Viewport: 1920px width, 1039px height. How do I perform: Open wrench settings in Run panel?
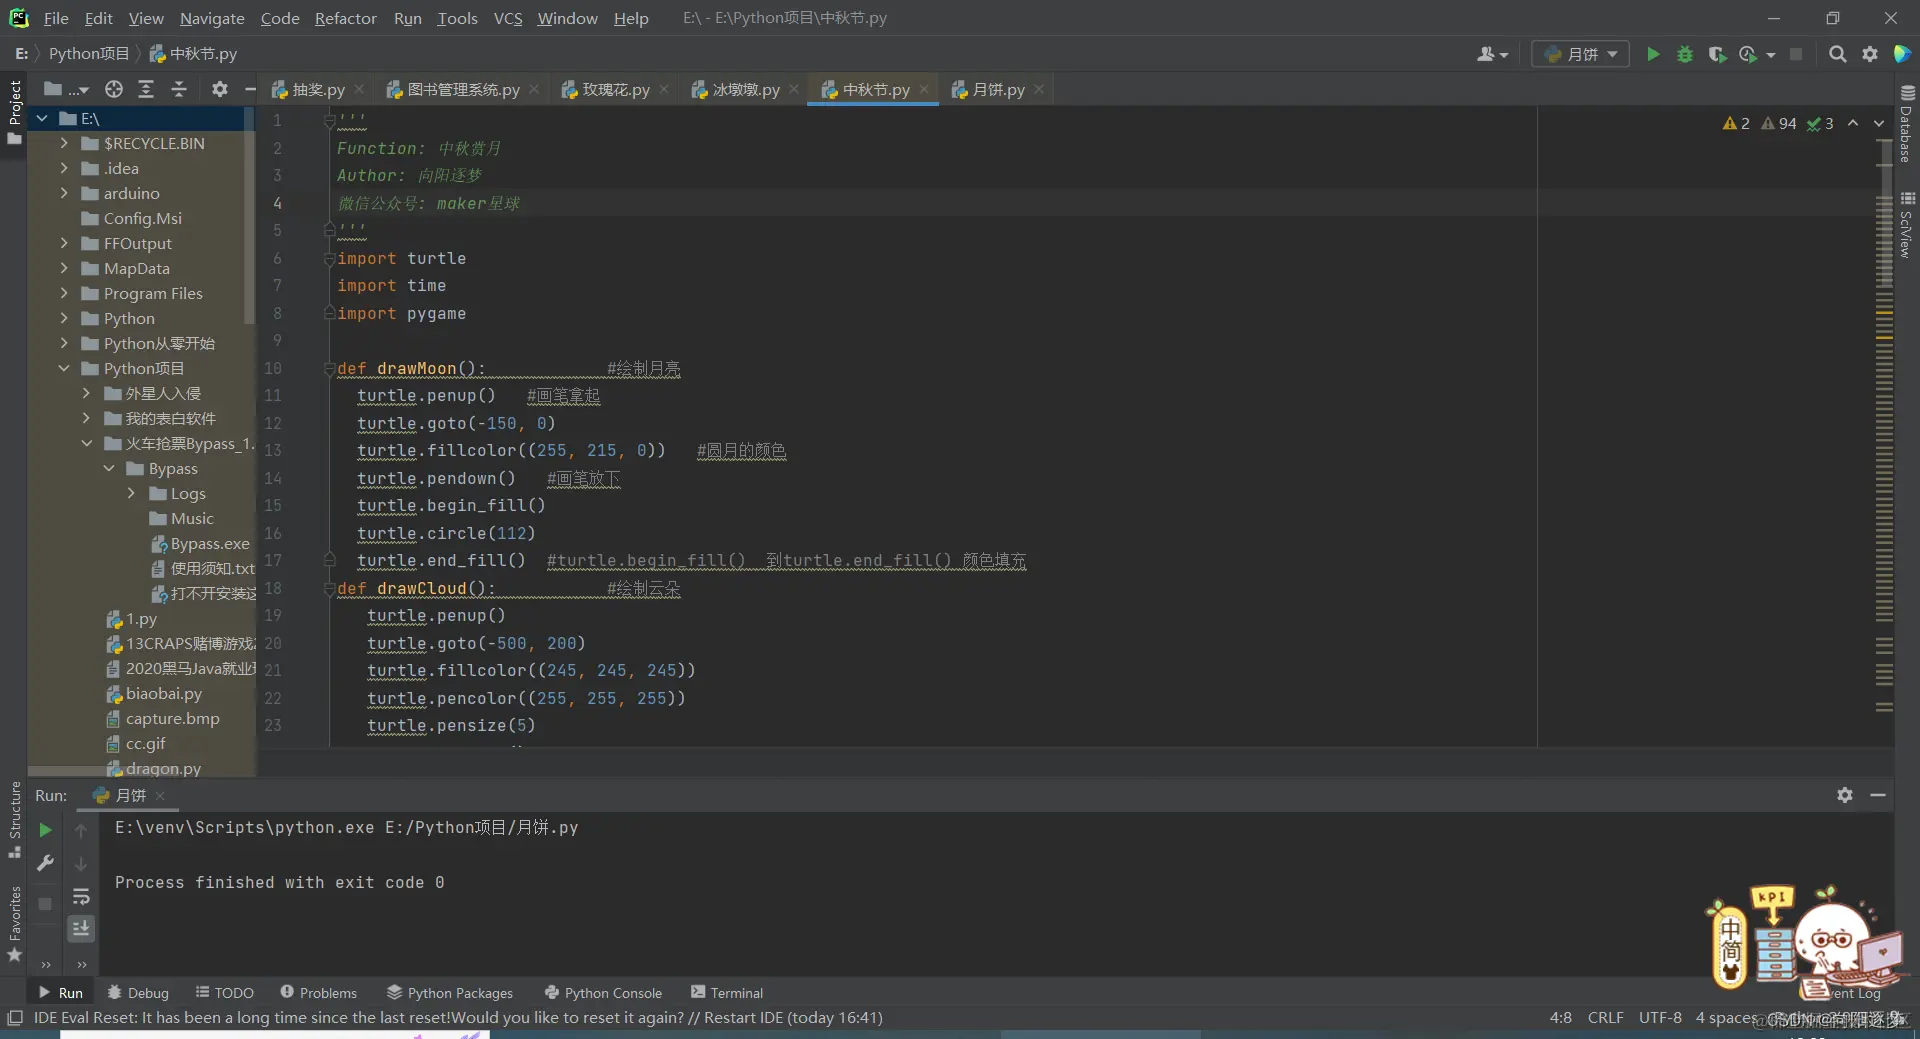[45, 863]
